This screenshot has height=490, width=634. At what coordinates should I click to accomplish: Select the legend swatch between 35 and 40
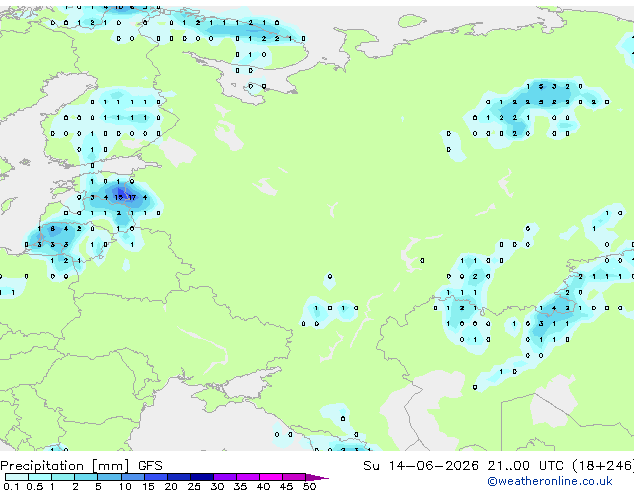248,477
